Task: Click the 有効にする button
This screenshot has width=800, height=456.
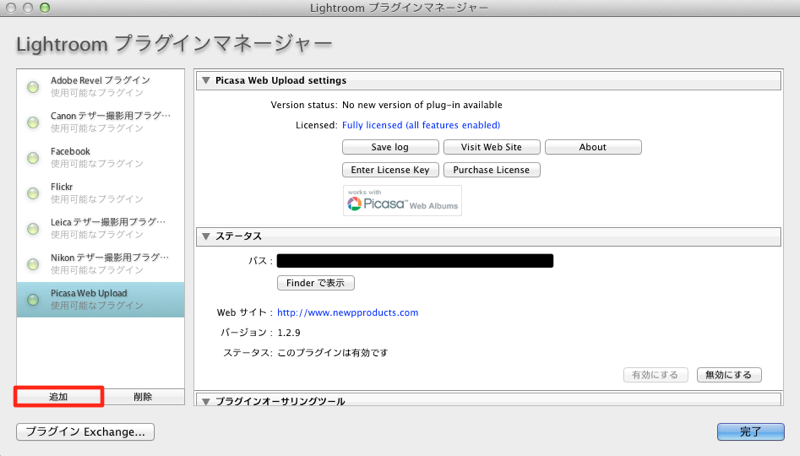Action: (656, 375)
